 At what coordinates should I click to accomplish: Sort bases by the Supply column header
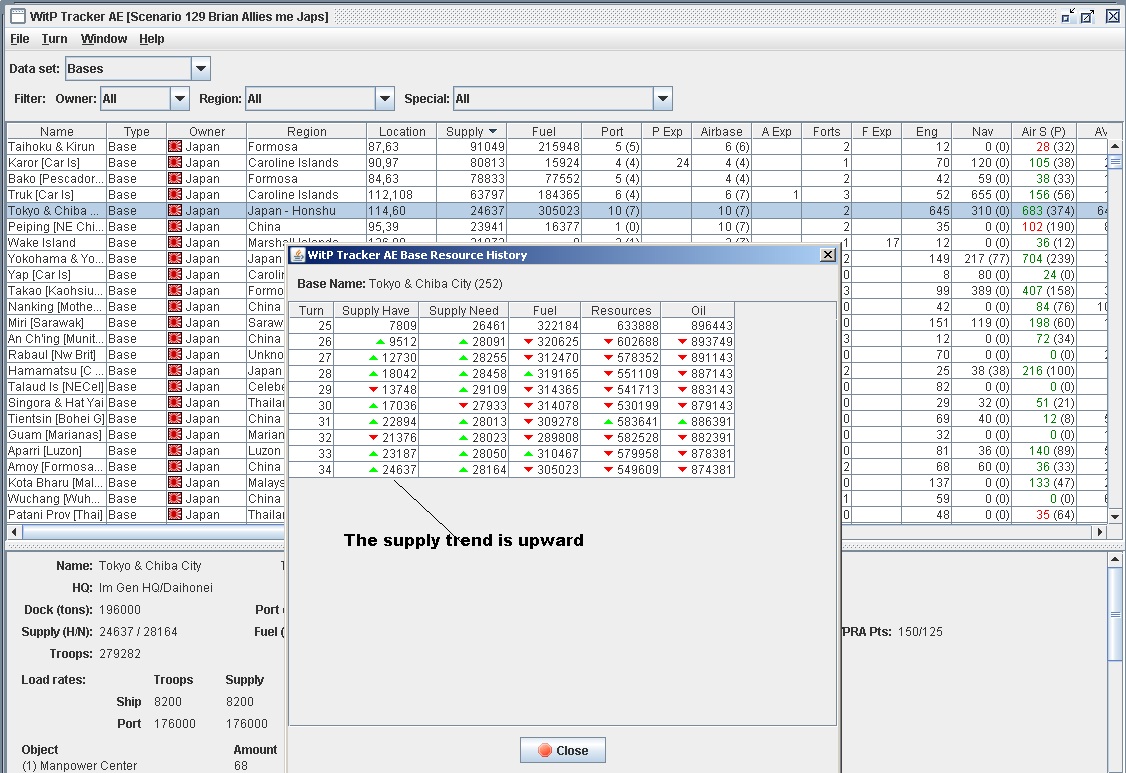click(x=472, y=131)
